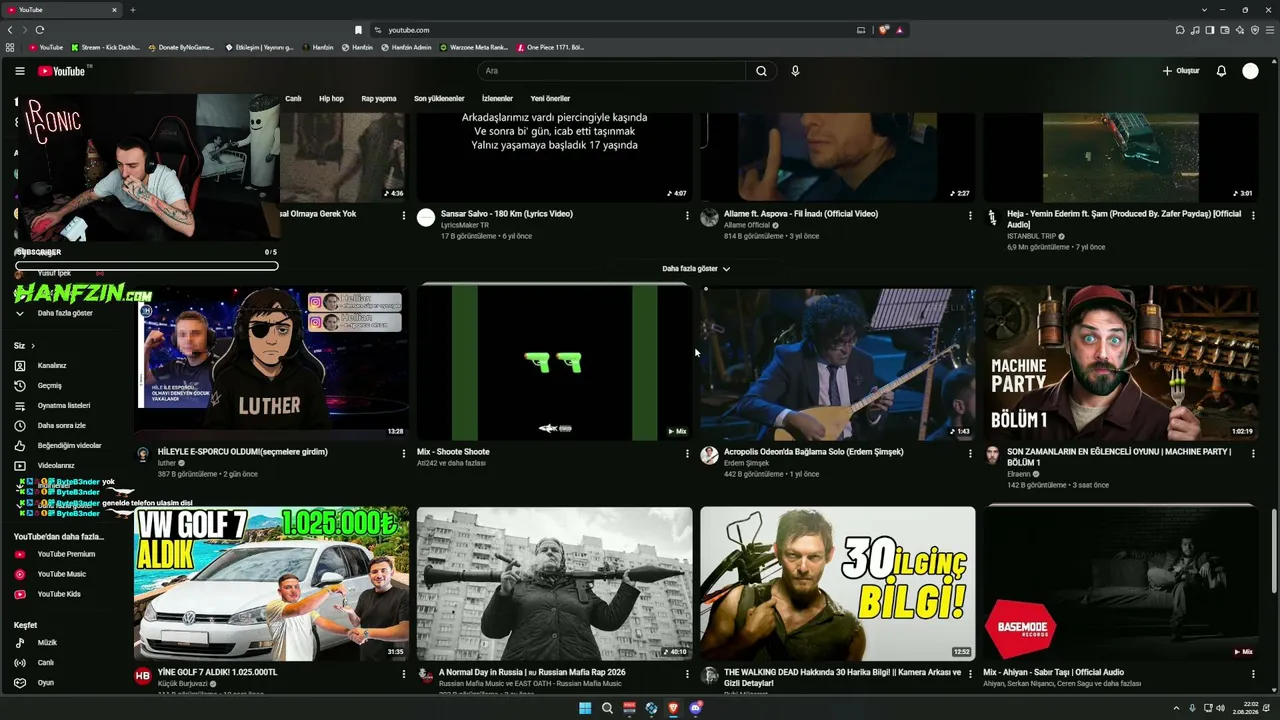This screenshot has height=720, width=1280.
Task: Select the İzlenenler filter chip
Action: tap(497, 99)
